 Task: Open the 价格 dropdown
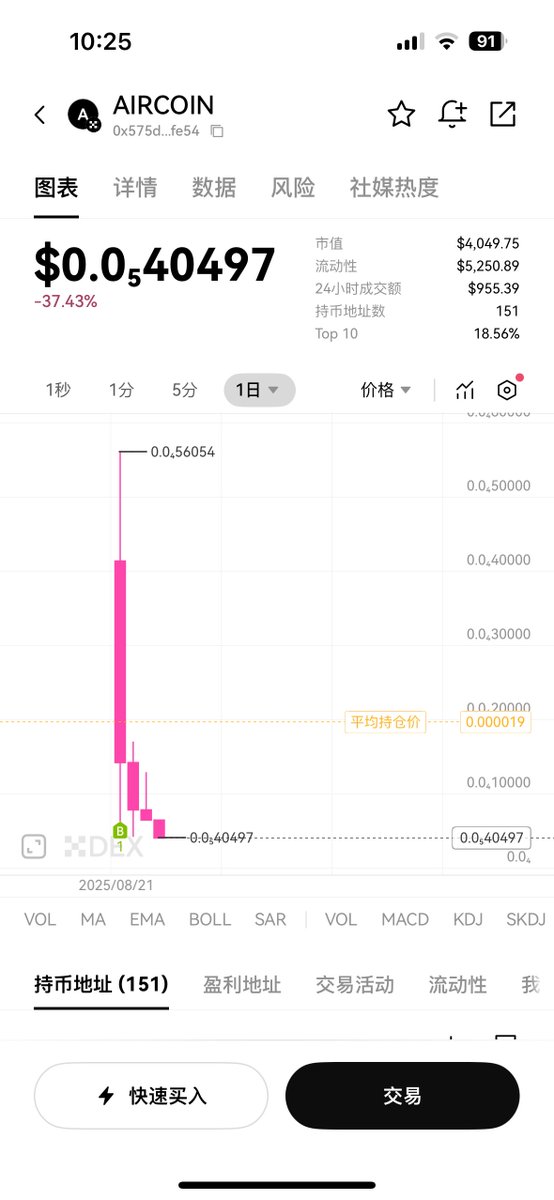point(386,390)
